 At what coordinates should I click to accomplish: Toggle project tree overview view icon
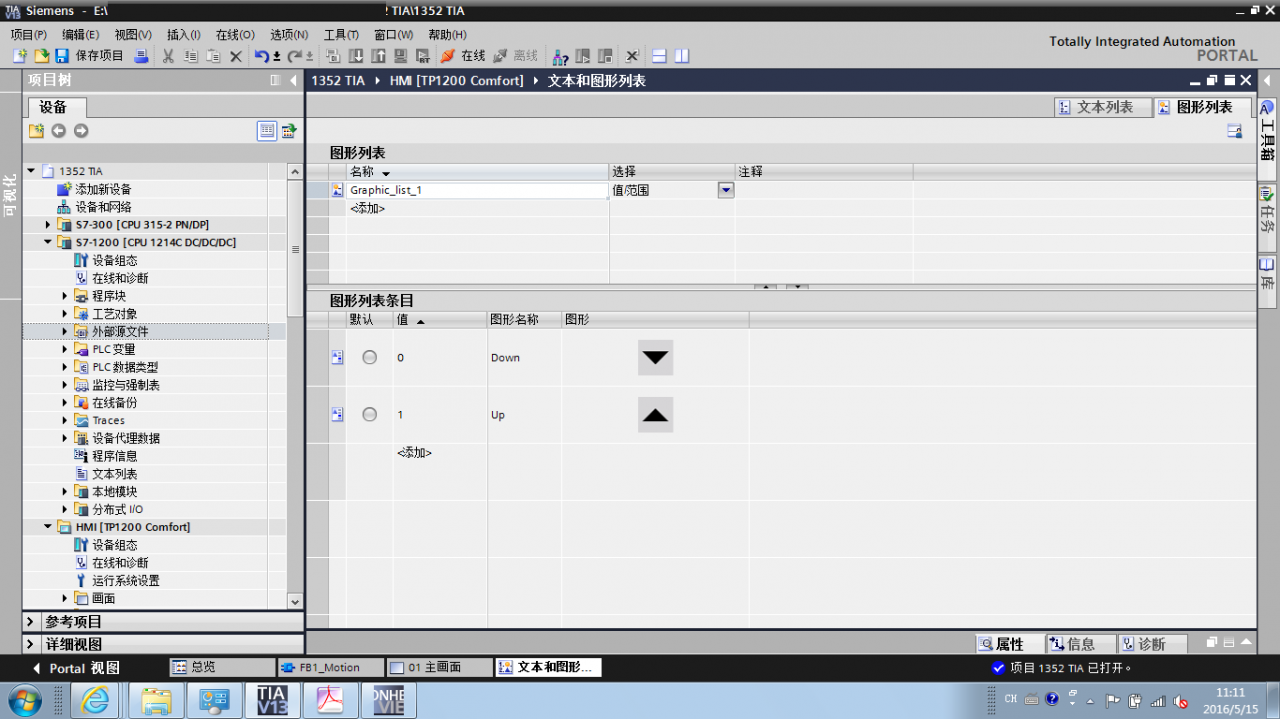(267, 130)
